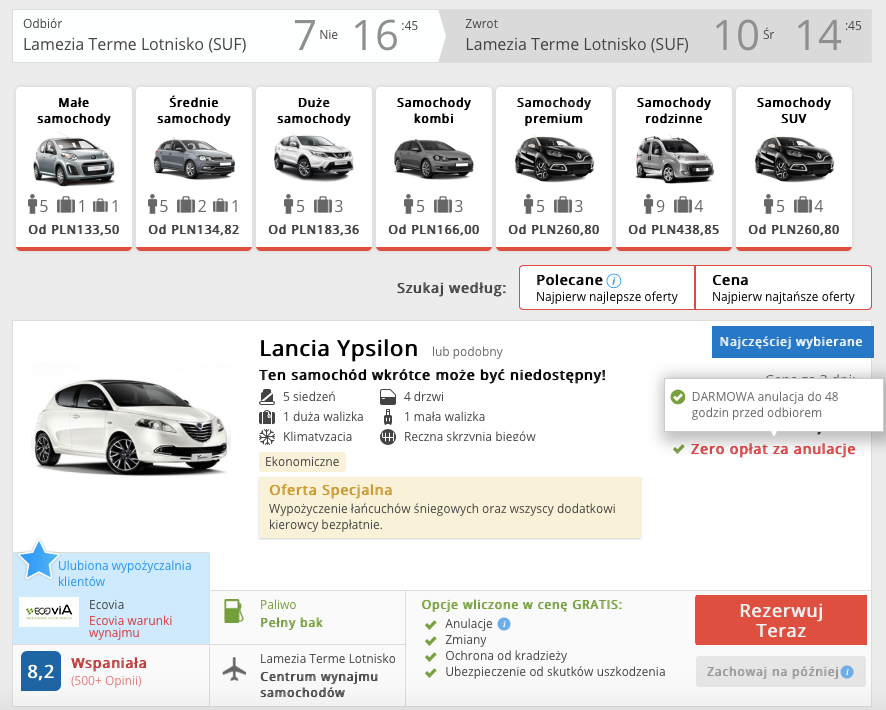886x710 pixels.
Task: Select the Samochody SUV category
Action: coord(793,168)
